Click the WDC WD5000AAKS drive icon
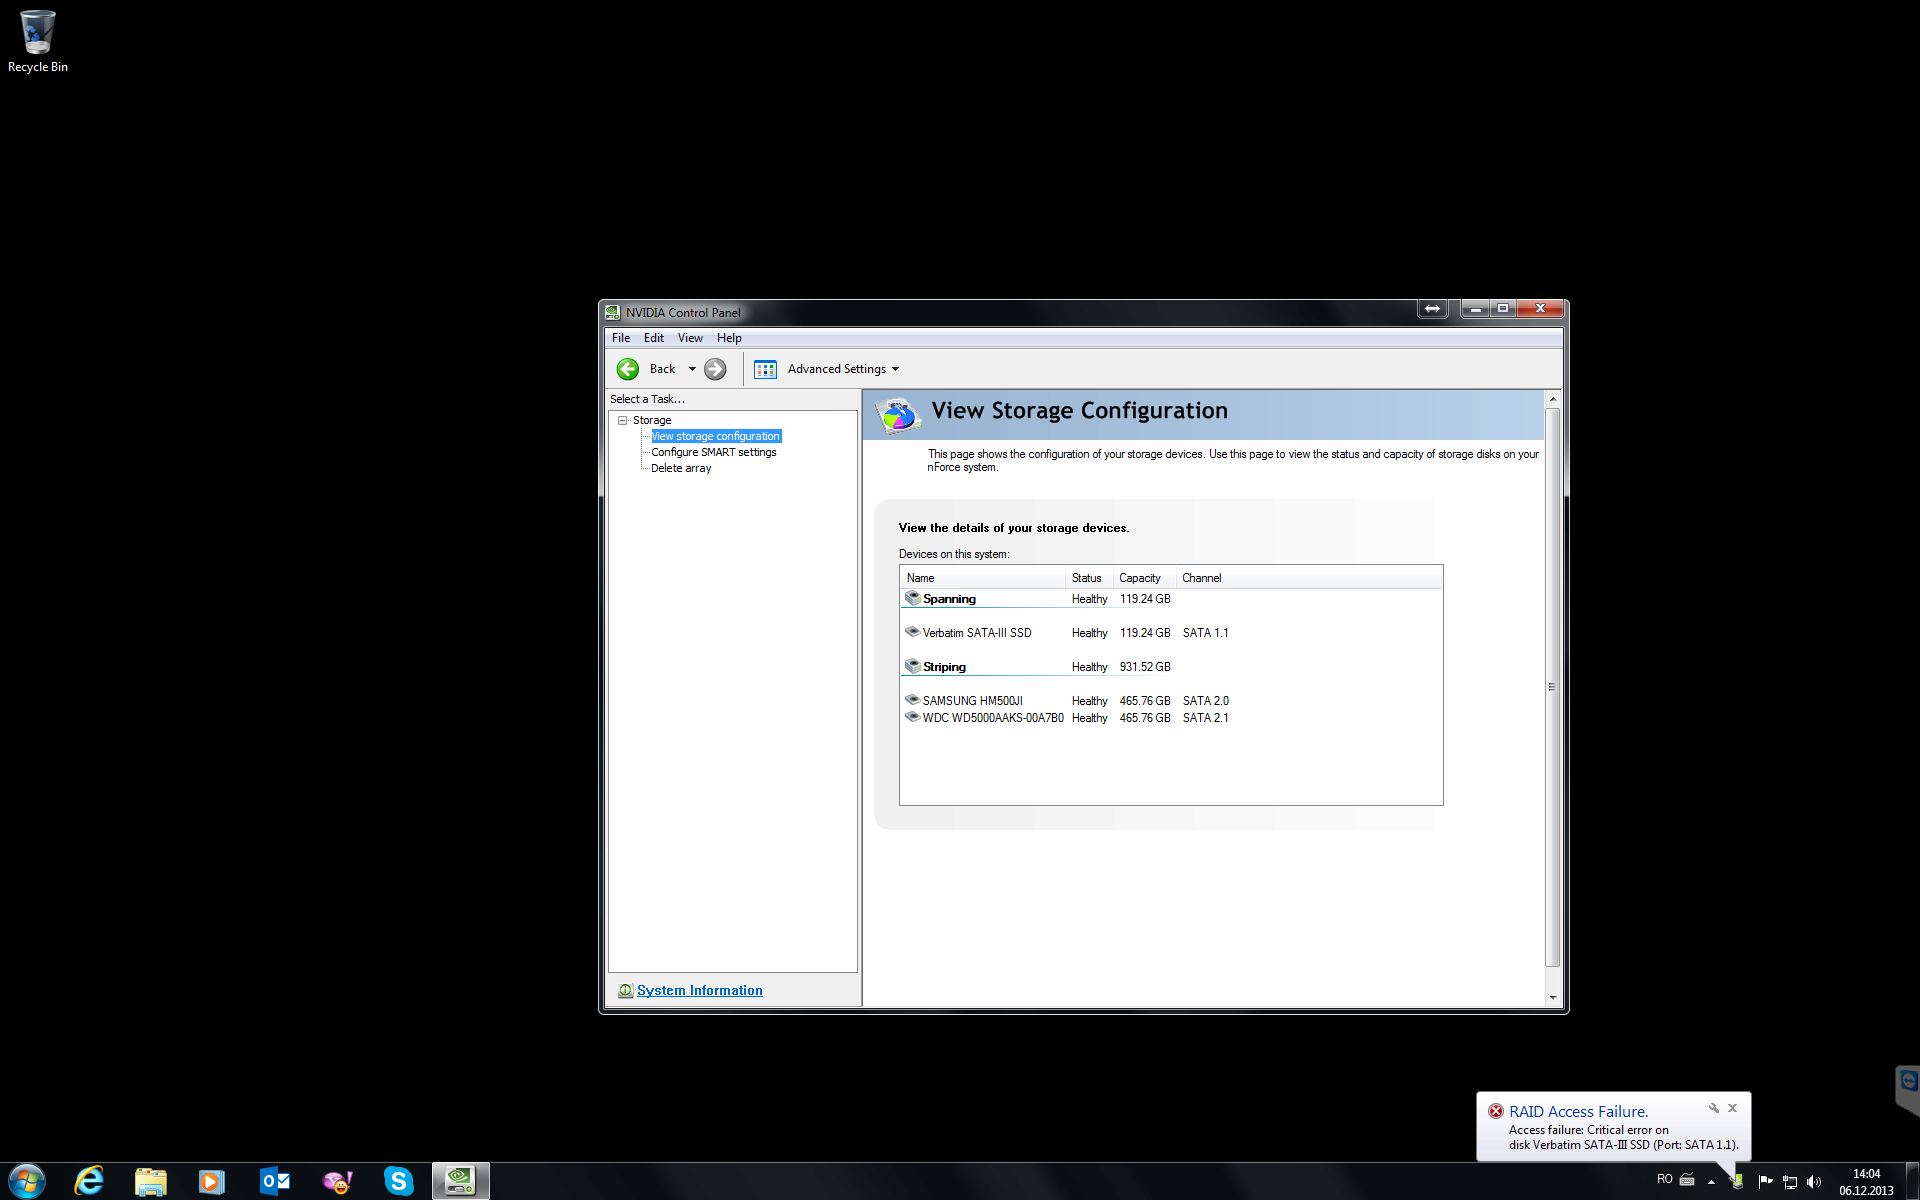 912,717
